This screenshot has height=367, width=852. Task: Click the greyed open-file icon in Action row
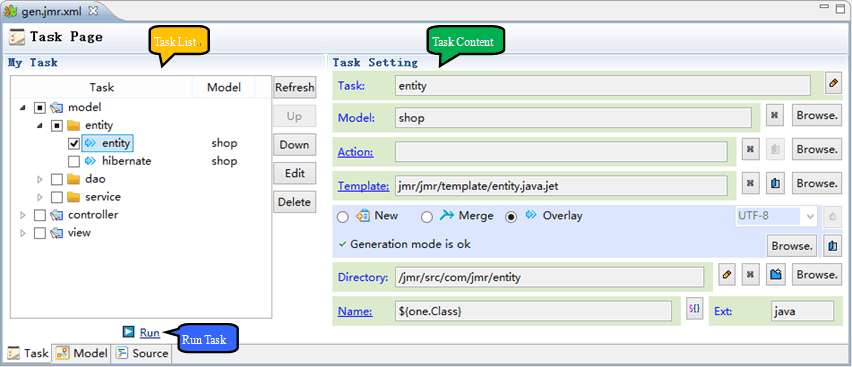775,150
